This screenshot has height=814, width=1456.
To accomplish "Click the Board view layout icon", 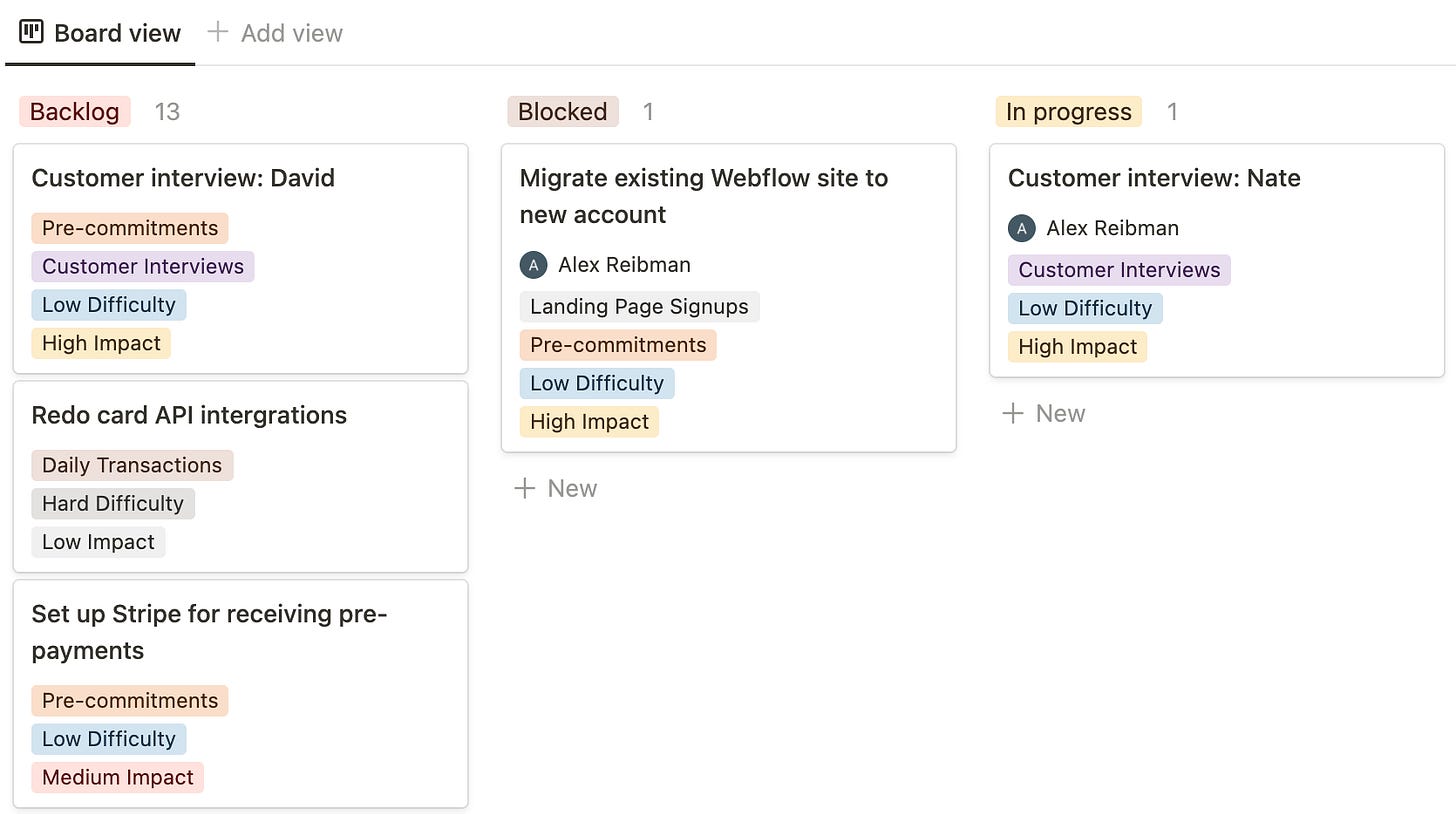I will coord(31,32).
